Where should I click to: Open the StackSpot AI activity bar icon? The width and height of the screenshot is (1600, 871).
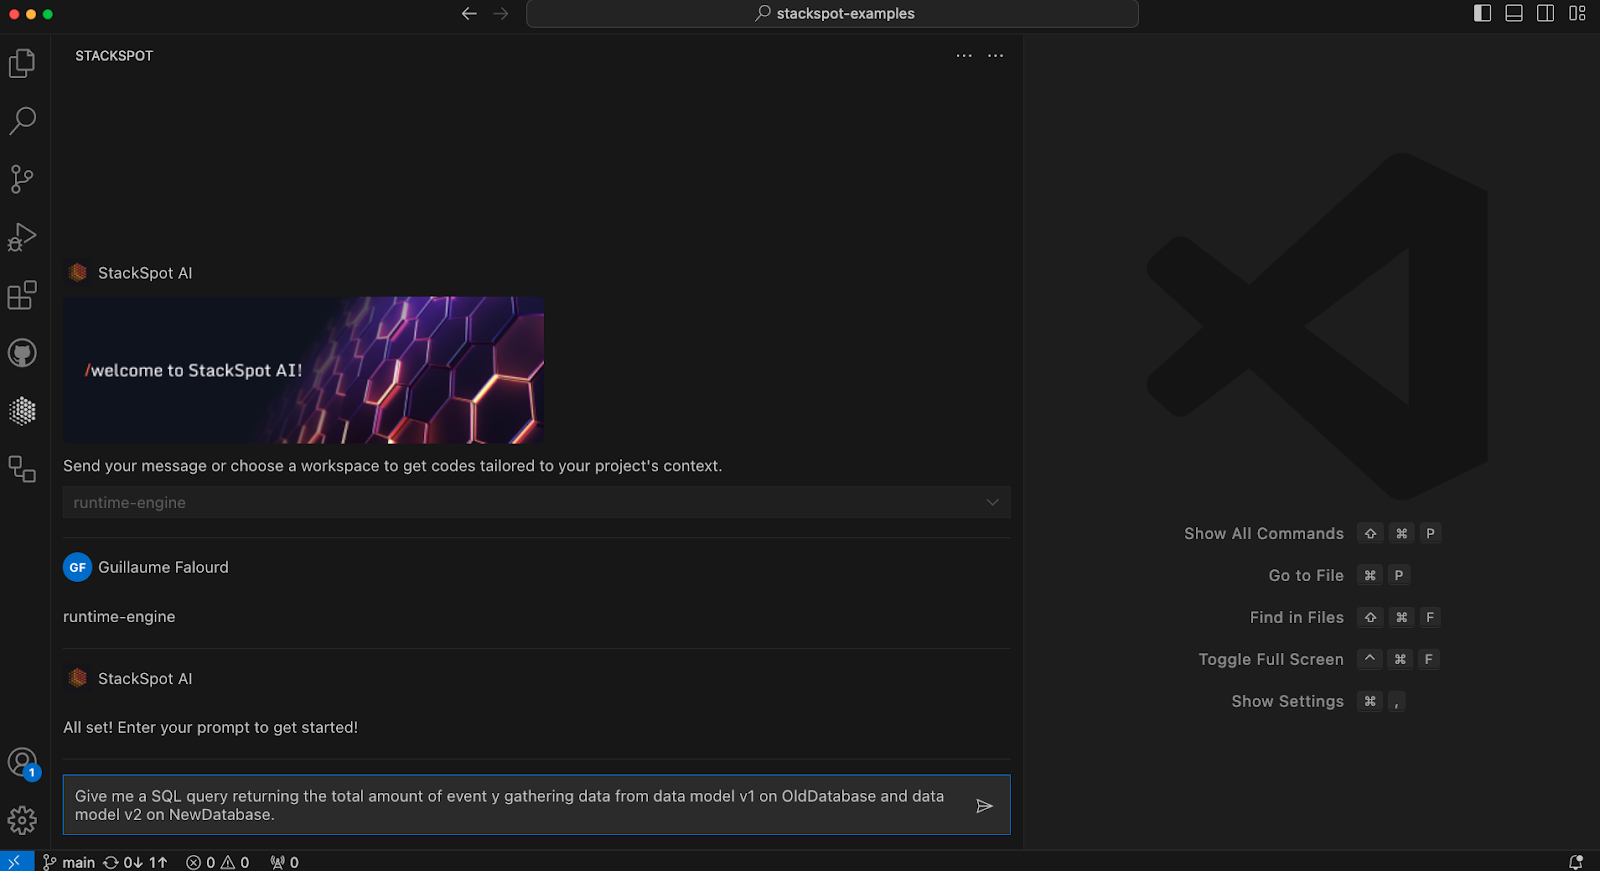[x=22, y=411]
